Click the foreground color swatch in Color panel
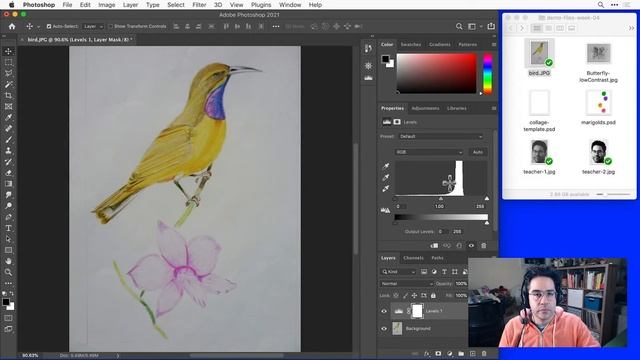Viewport: 640px width, 360px height. [x=385, y=59]
